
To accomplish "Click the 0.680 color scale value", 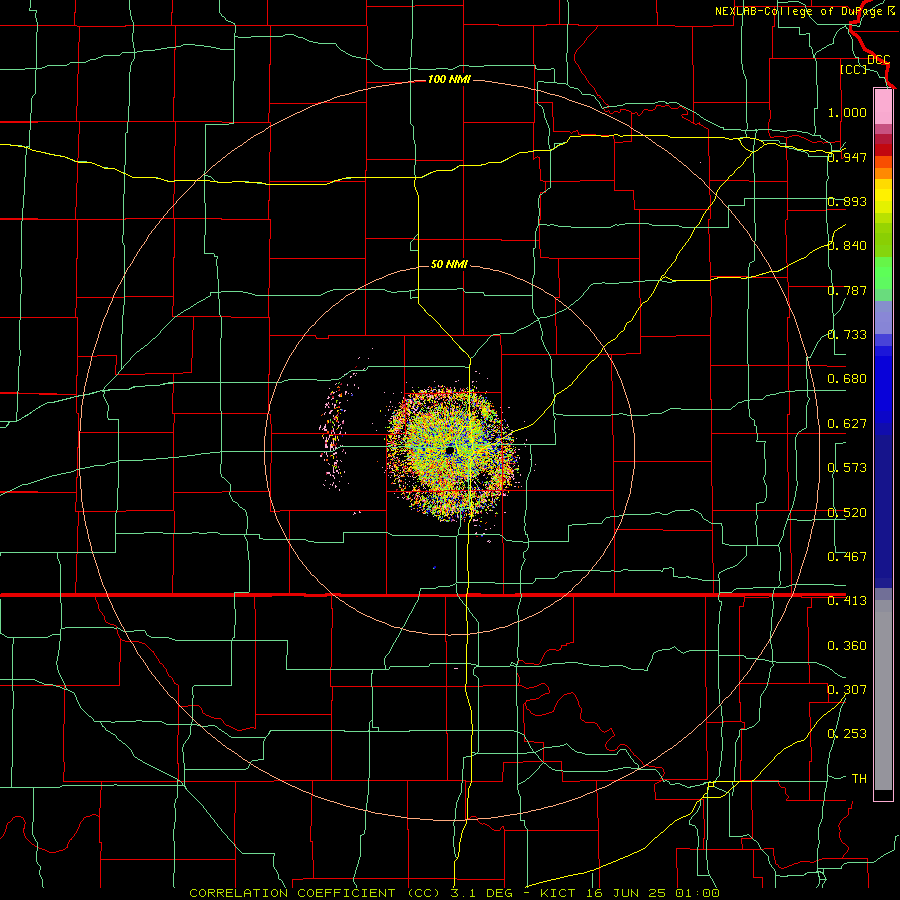I will [x=847, y=379].
